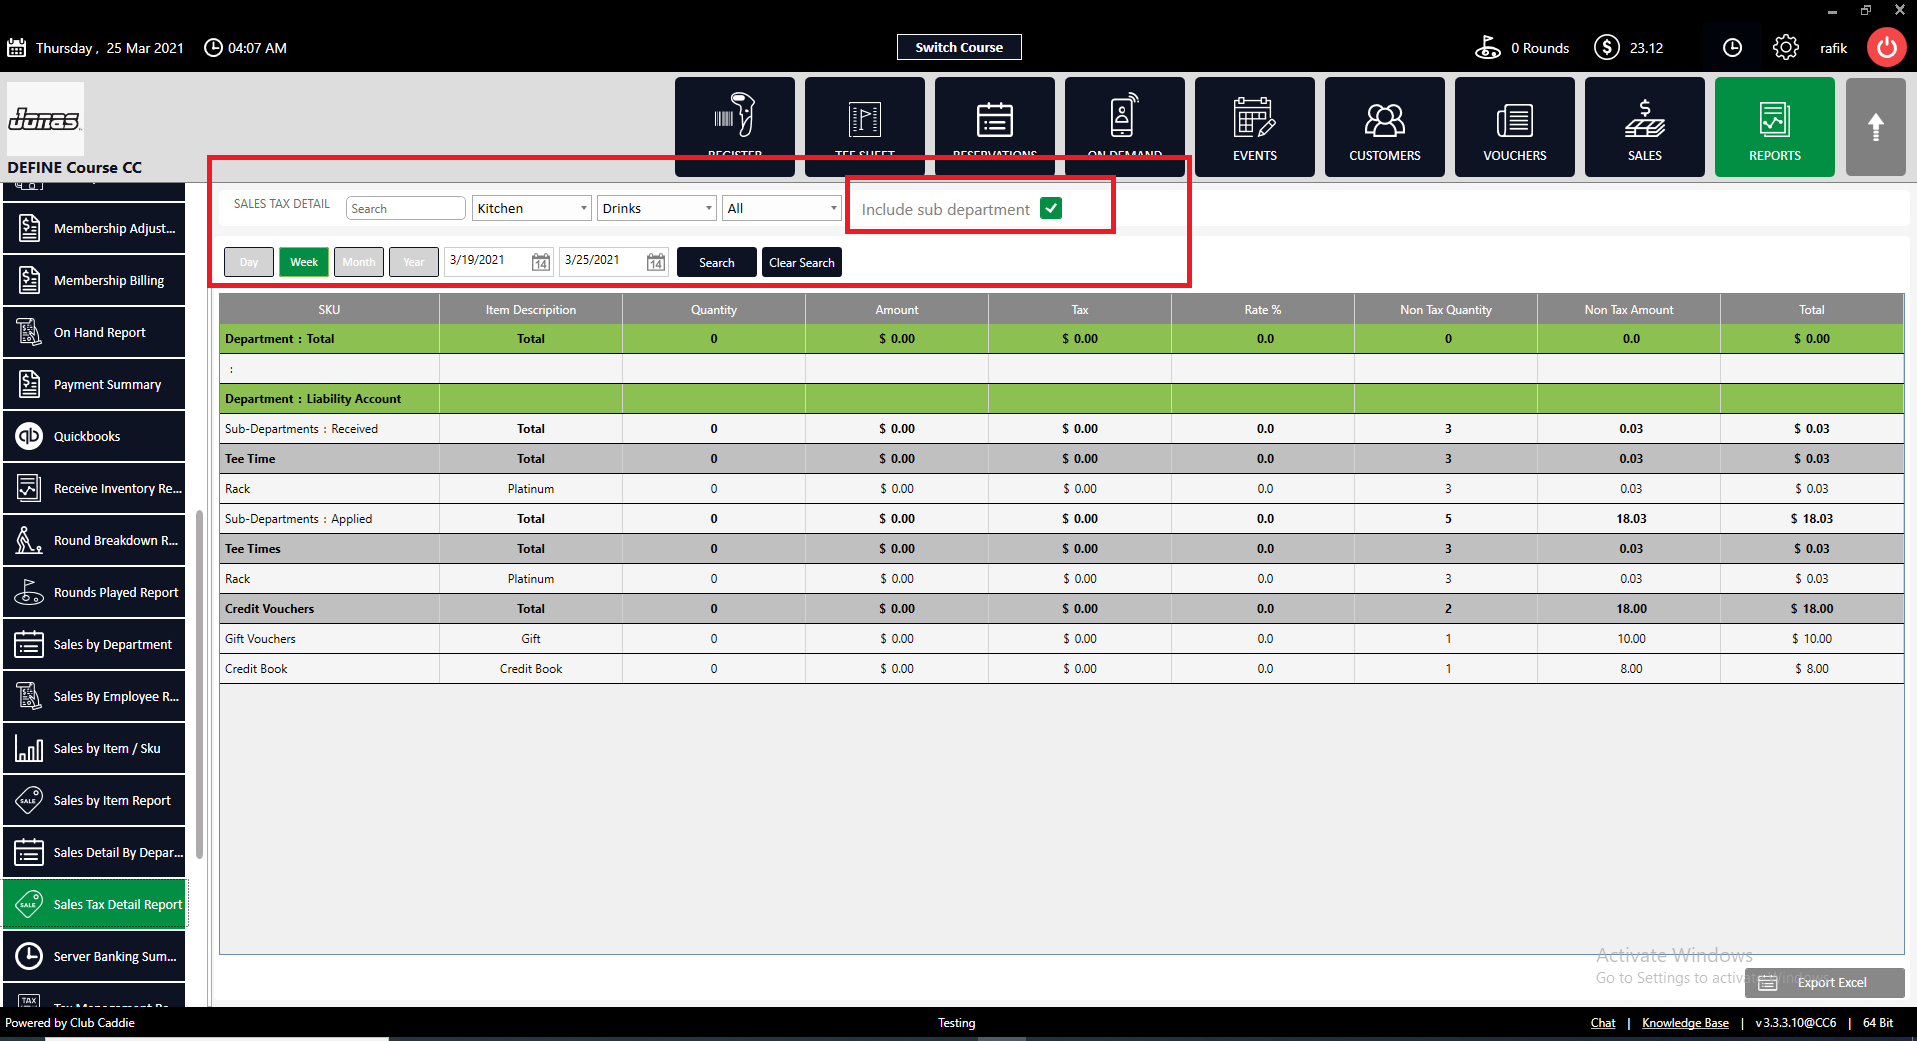Click the Jonas logo
1917x1041 pixels.
(45, 119)
